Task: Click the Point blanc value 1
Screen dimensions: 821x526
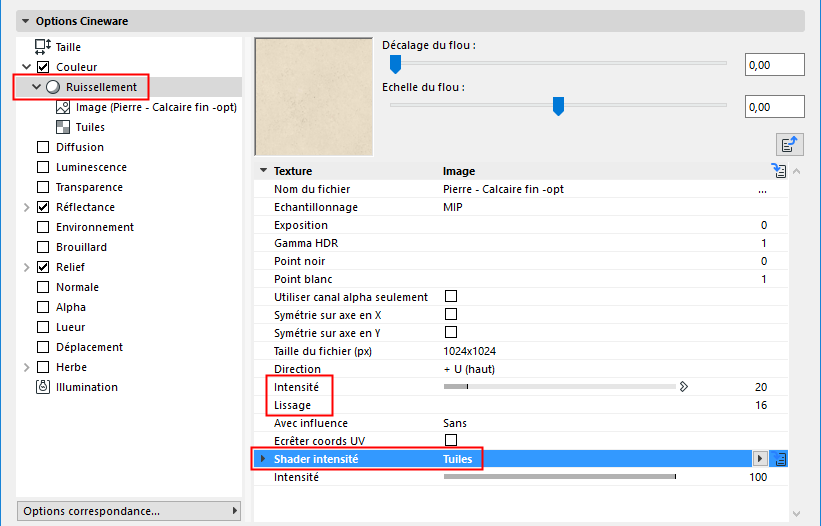Action: 764,279
